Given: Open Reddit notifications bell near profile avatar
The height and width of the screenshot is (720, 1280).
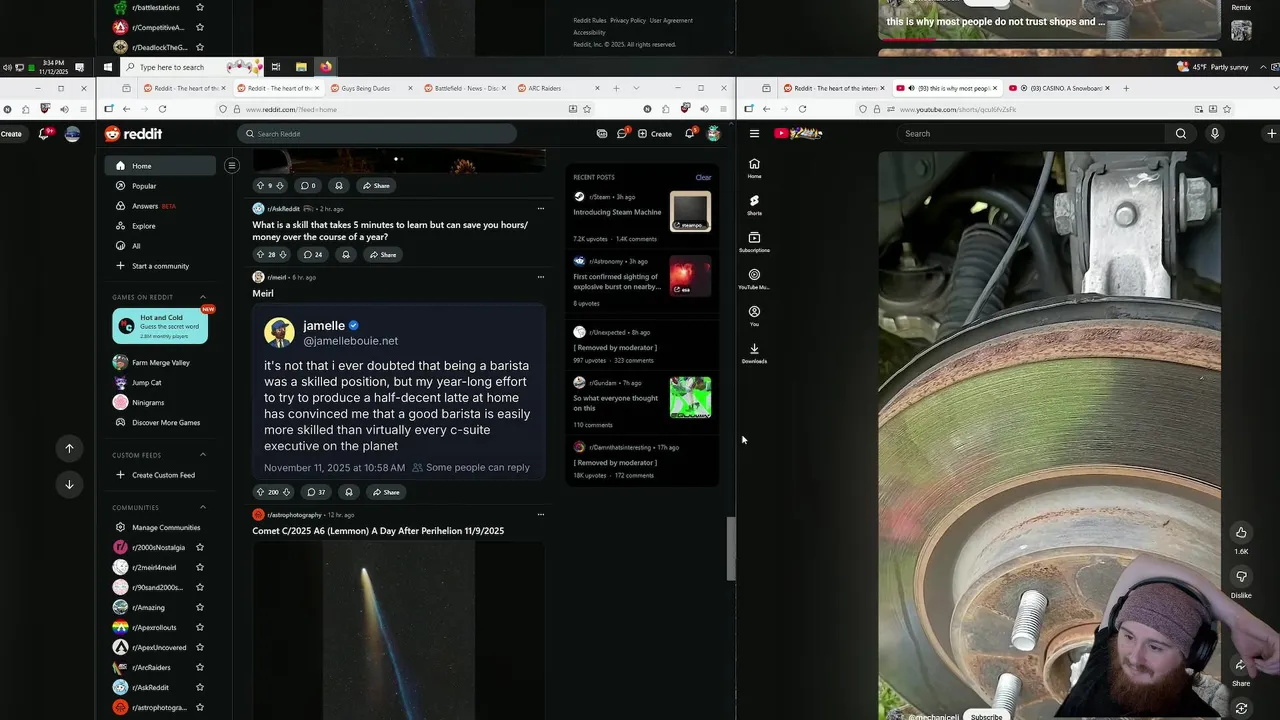Looking at the screenshot, I should (x=690, y=133).
